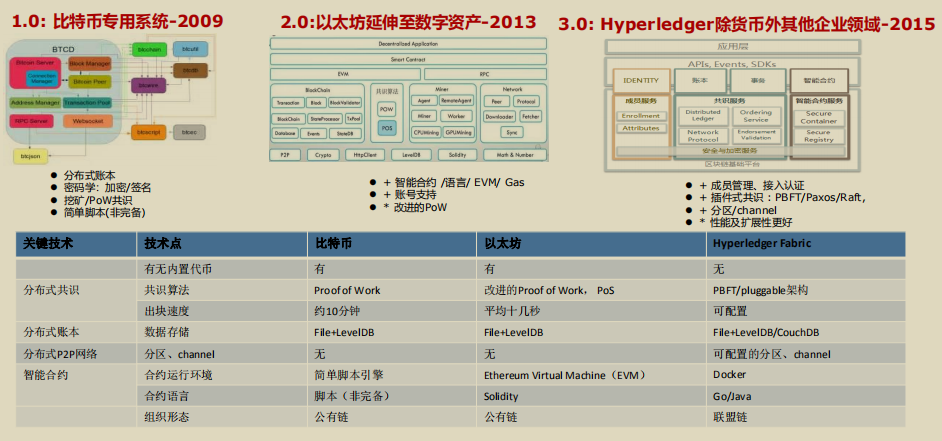Click the "APIs, Events, SDKs" label
The height and width of the screenshot is (441, 942).
coord(732,64)
